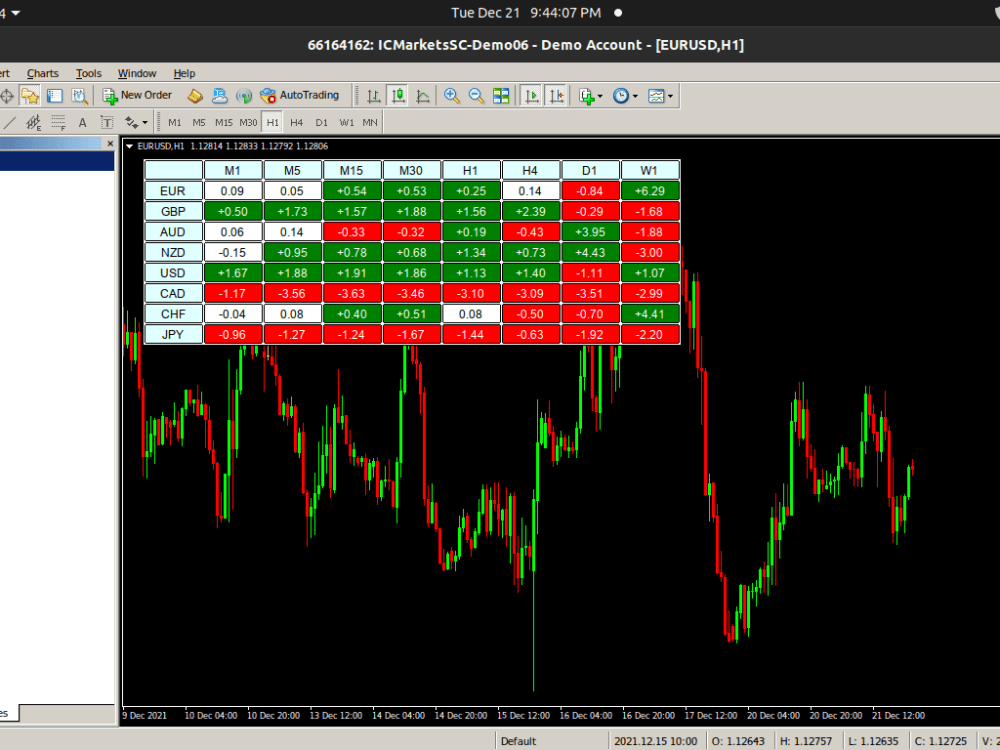Screen dimensions: 1000x750
Task: Switch chart to M15 timeframe
Action: [224, 122]
